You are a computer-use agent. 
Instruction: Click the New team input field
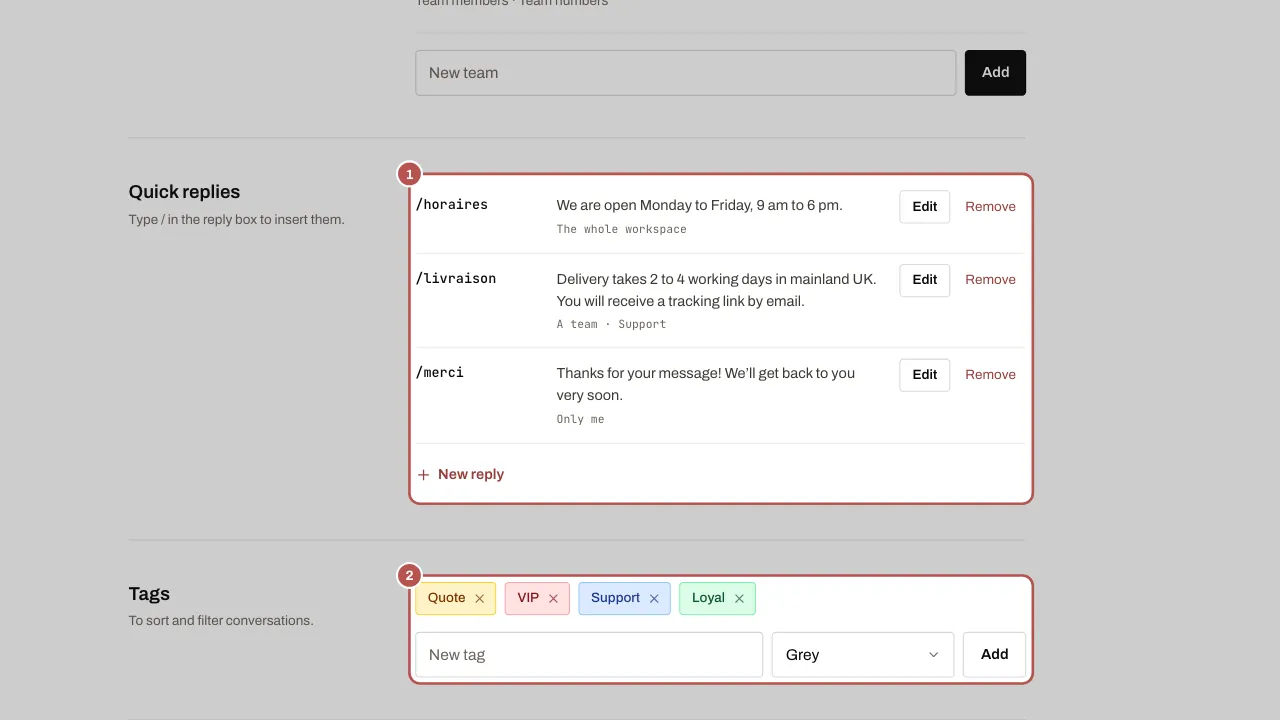click(x=686, y=73)
